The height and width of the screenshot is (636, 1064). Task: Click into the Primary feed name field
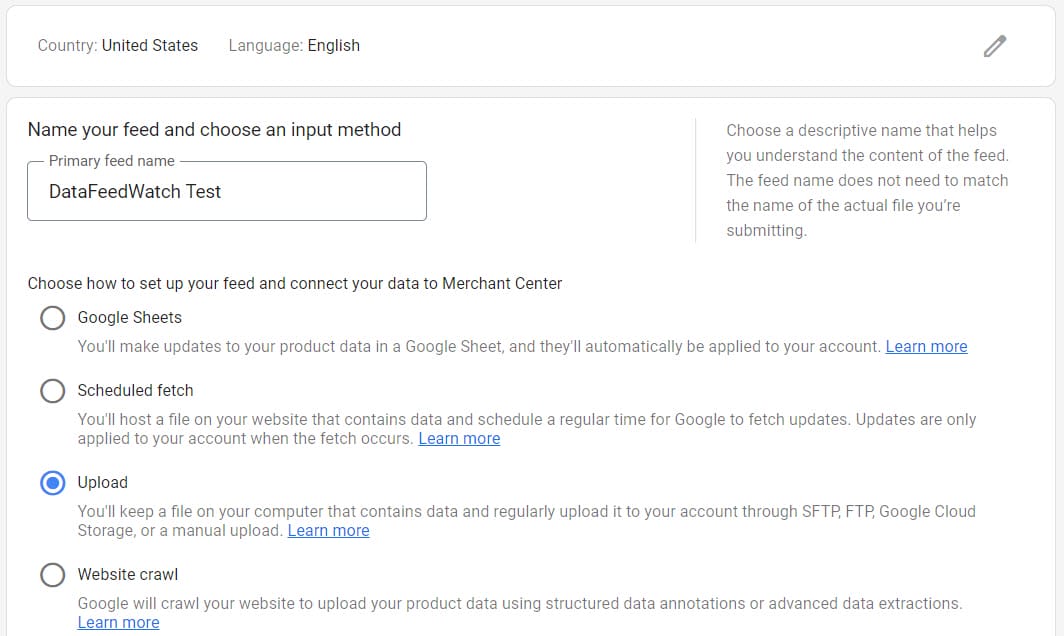[227, 192]
